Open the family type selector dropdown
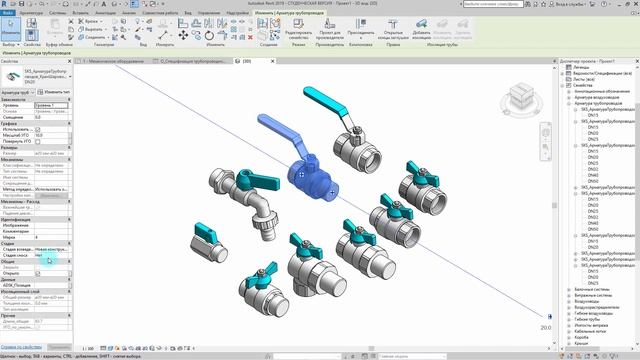The width and height of the screenshot is (640, 360). tap(70, 76)
